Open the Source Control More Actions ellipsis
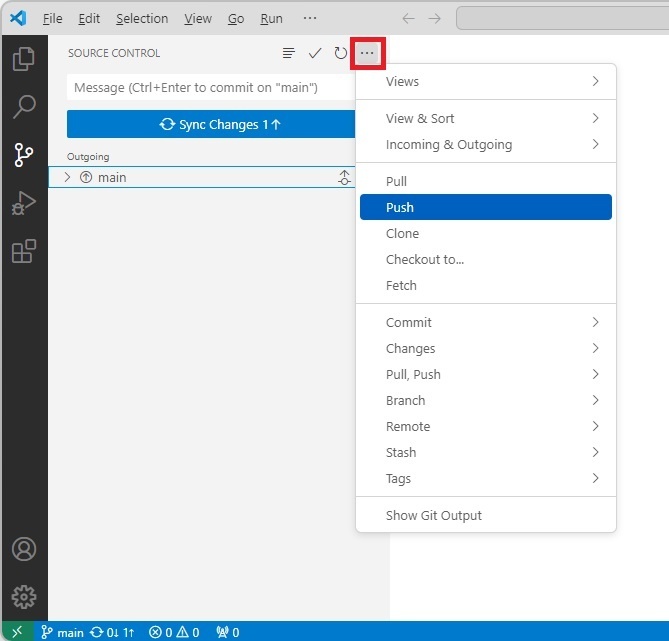The image size is (669, 641). (367, 53)
